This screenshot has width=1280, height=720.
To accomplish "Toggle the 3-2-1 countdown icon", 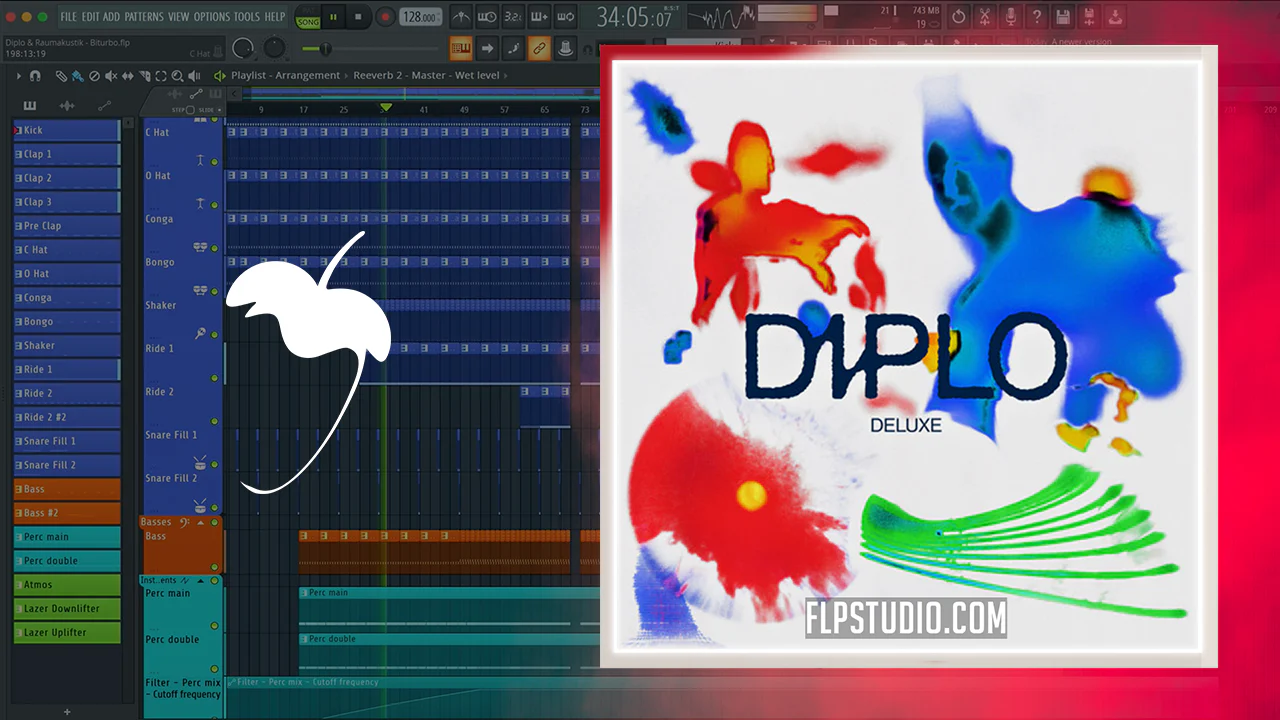I will click(x=513, y=17).
